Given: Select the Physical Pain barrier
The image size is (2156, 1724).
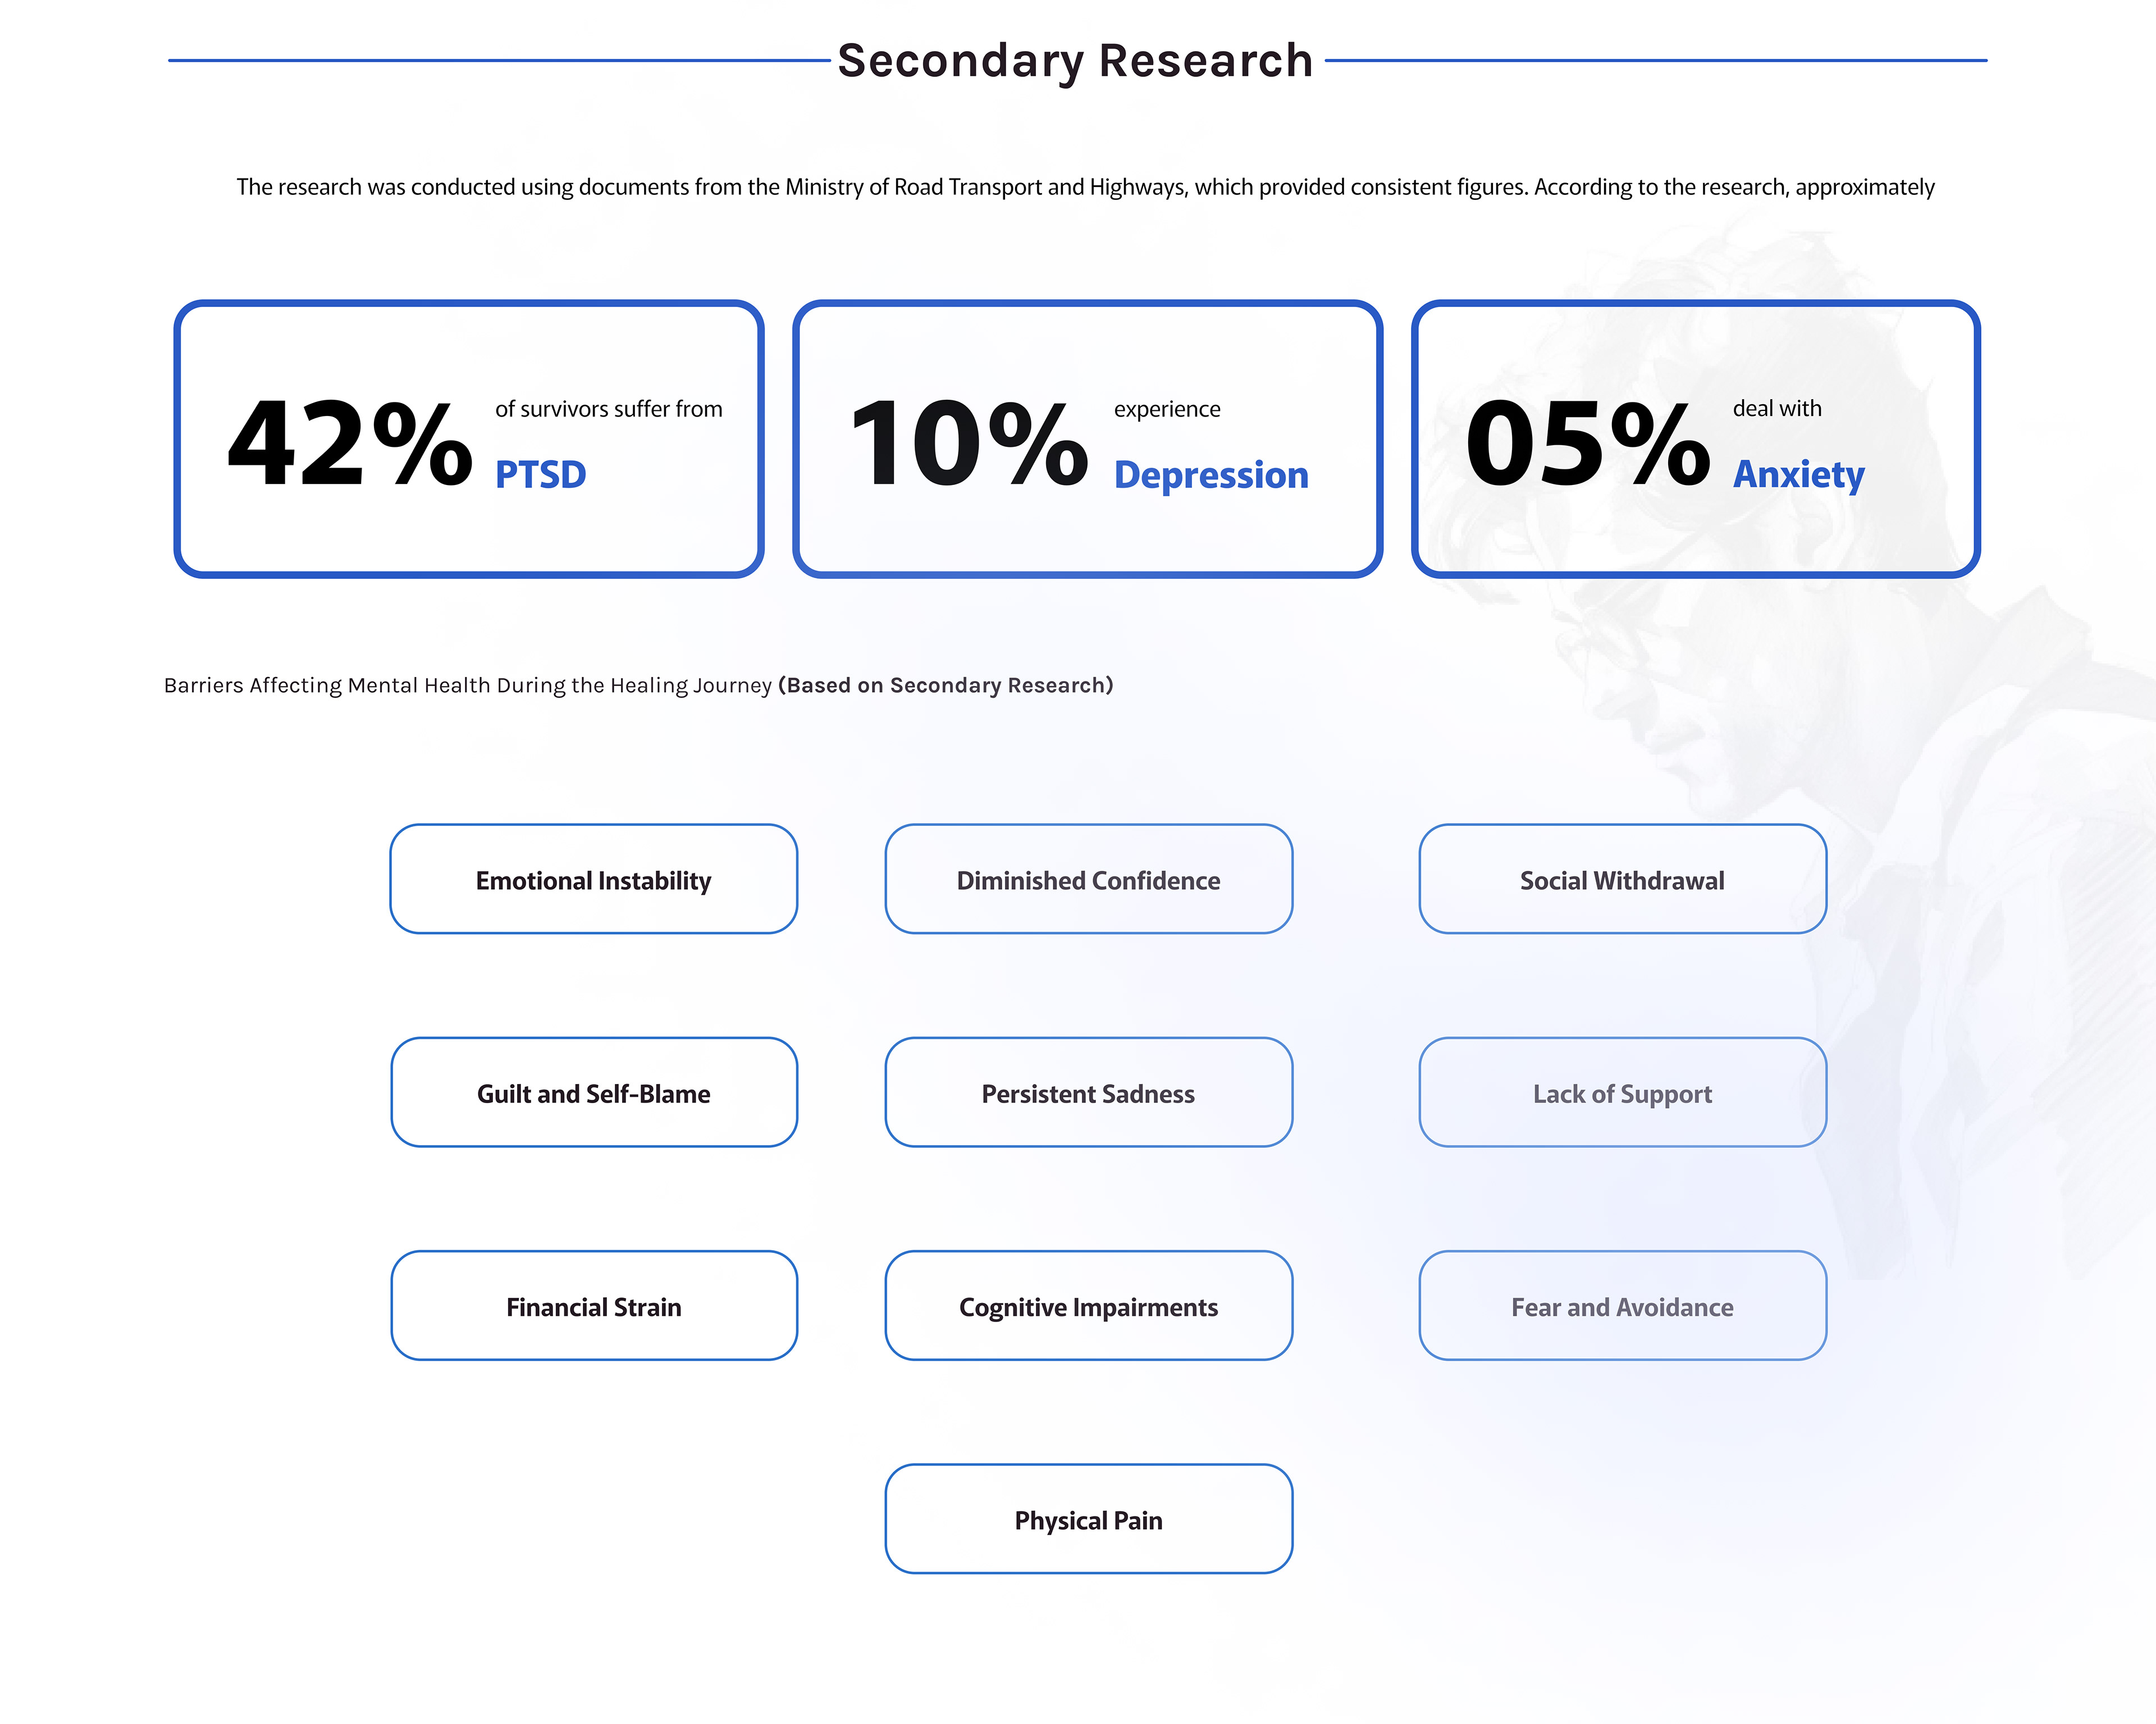Looking at the screenshot, I should (x=1088, y=1519).
